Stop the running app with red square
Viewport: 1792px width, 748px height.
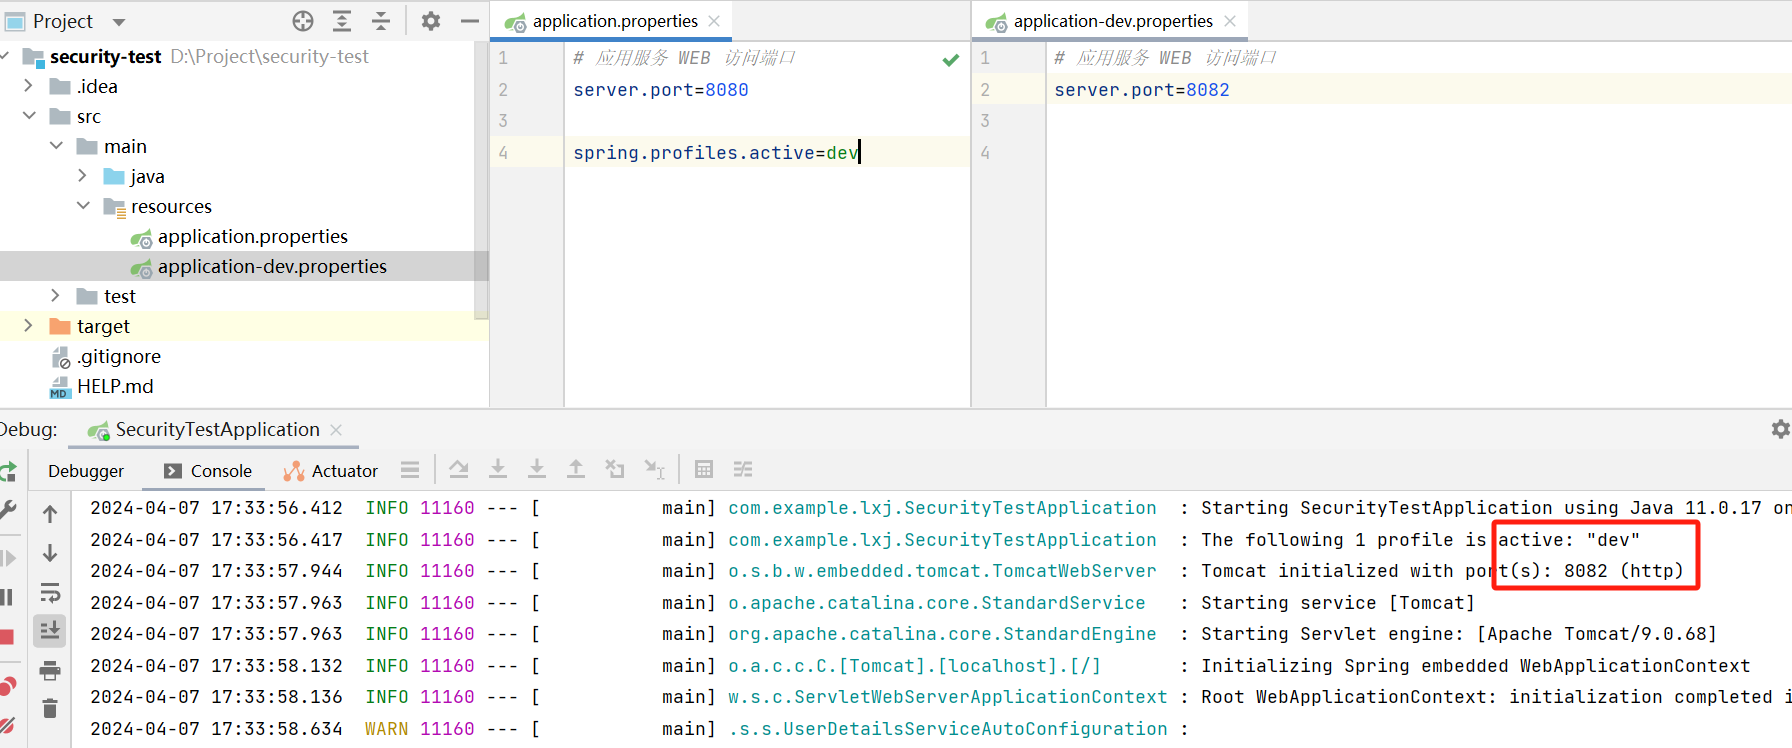(x=7, y=637)
